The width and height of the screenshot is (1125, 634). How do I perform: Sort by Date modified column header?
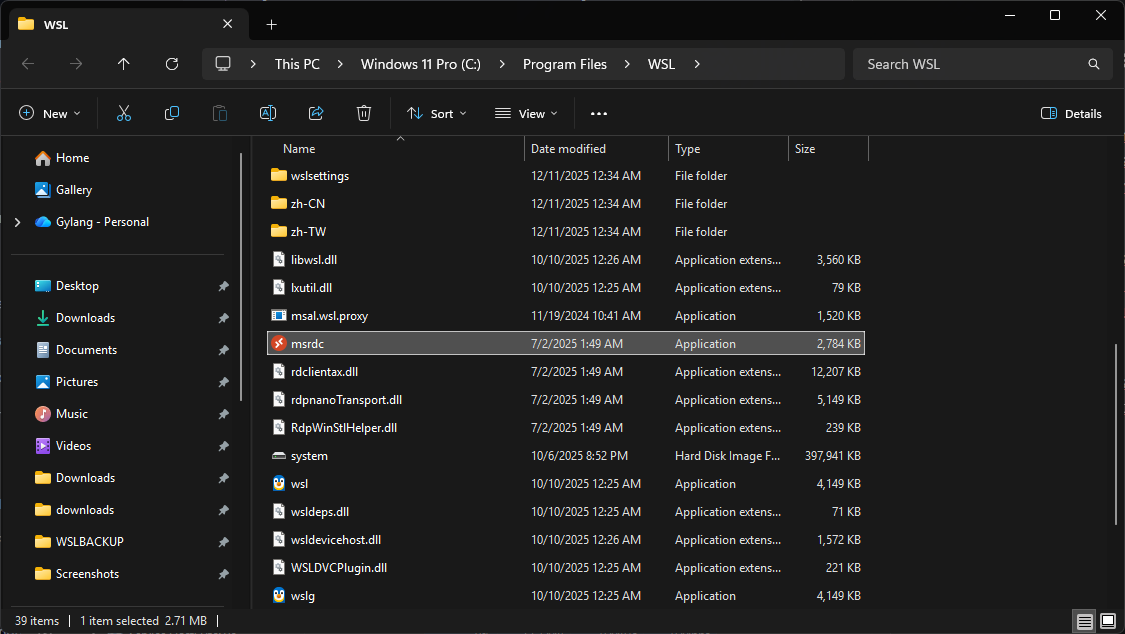point(568,149)
